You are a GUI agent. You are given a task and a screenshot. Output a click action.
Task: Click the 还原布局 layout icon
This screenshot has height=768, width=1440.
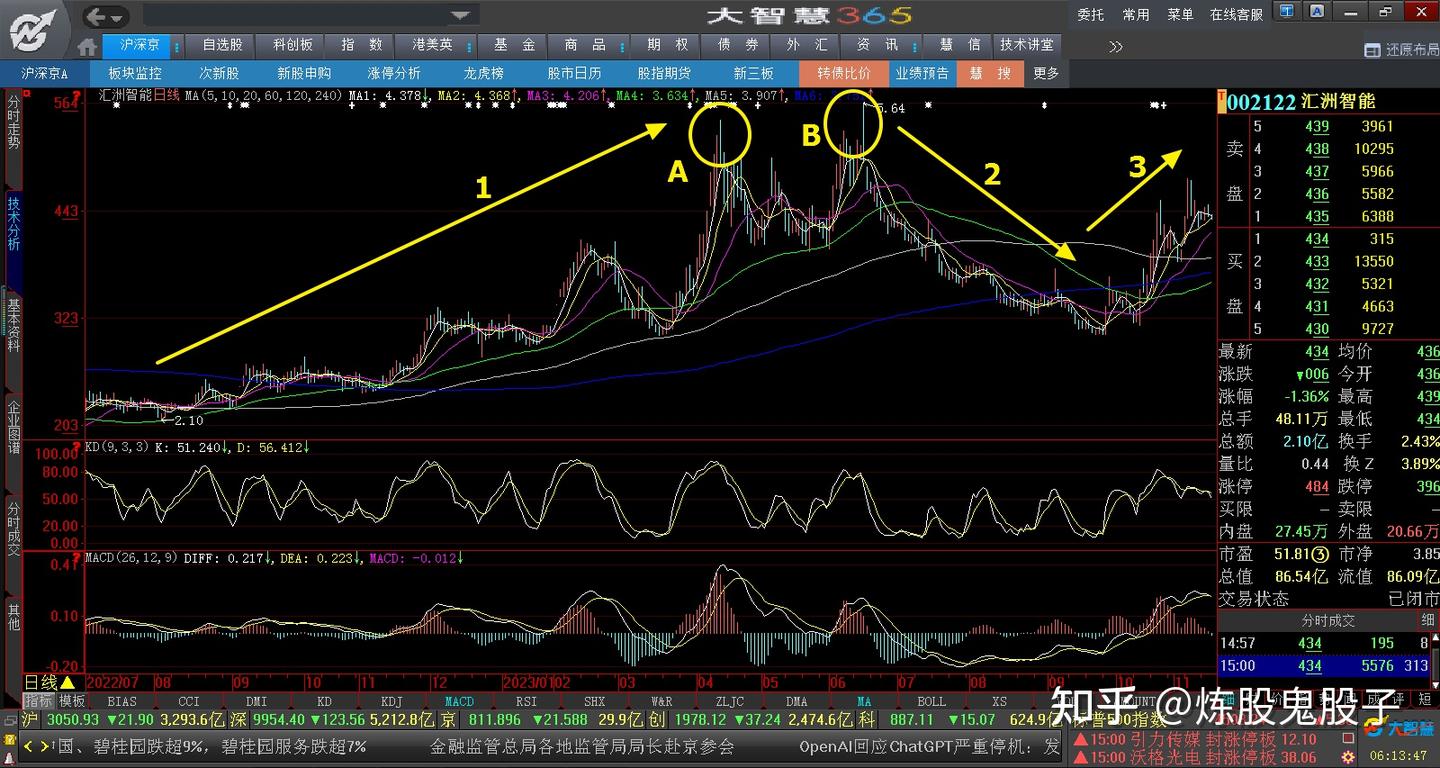[x=1402, y=50]
